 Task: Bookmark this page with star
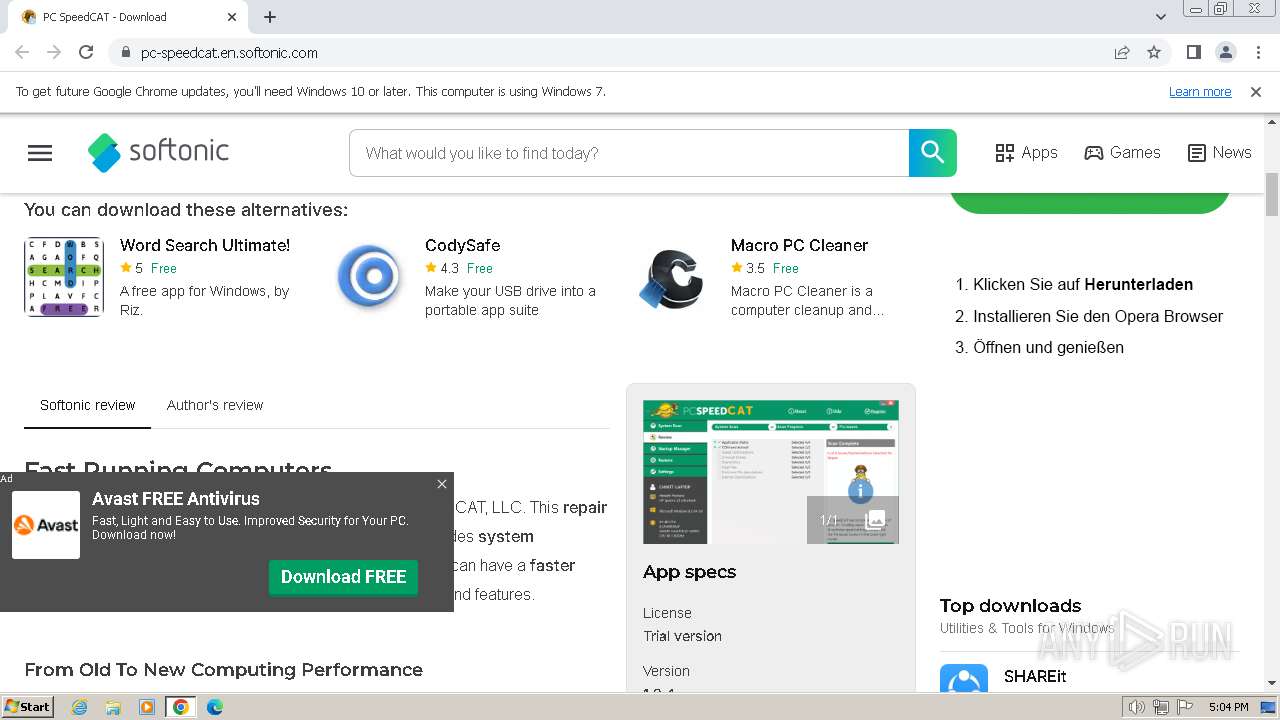(x=1154, y=52)
